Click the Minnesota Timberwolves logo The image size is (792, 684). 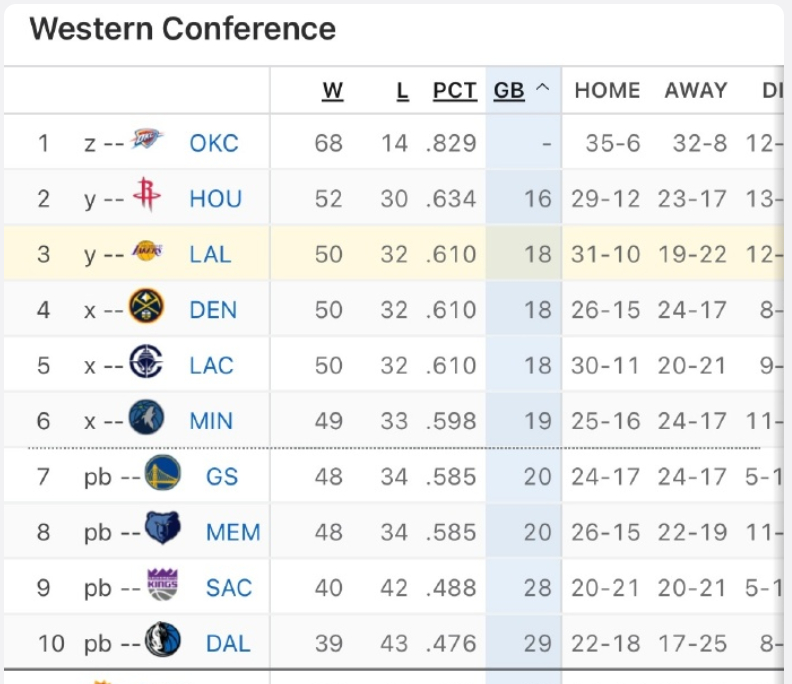click(147, 419)
